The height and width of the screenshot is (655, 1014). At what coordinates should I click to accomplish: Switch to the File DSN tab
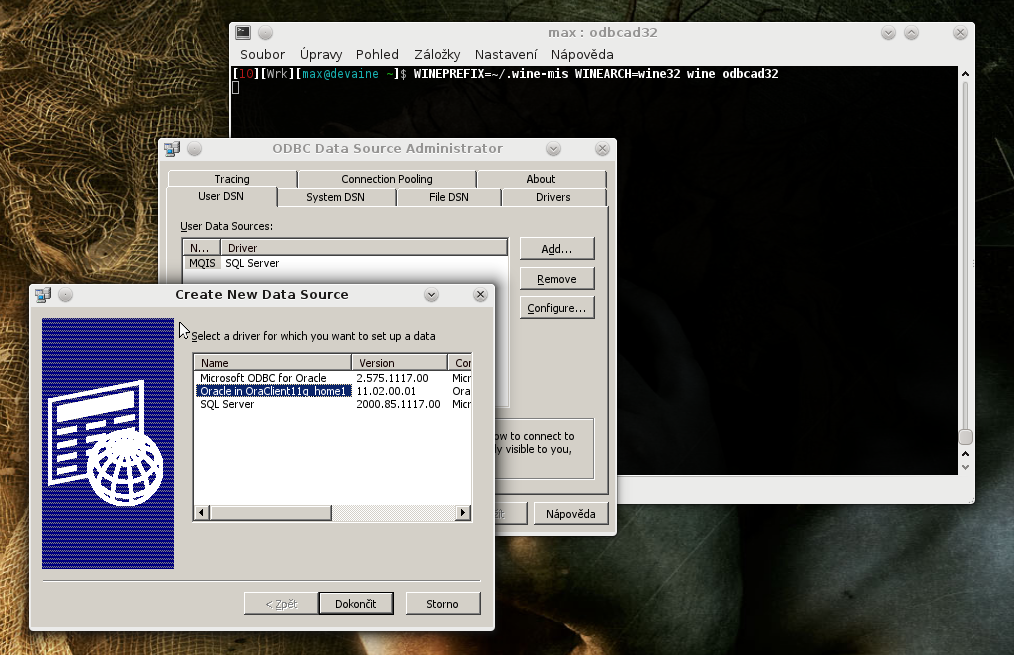pos(449,197)
